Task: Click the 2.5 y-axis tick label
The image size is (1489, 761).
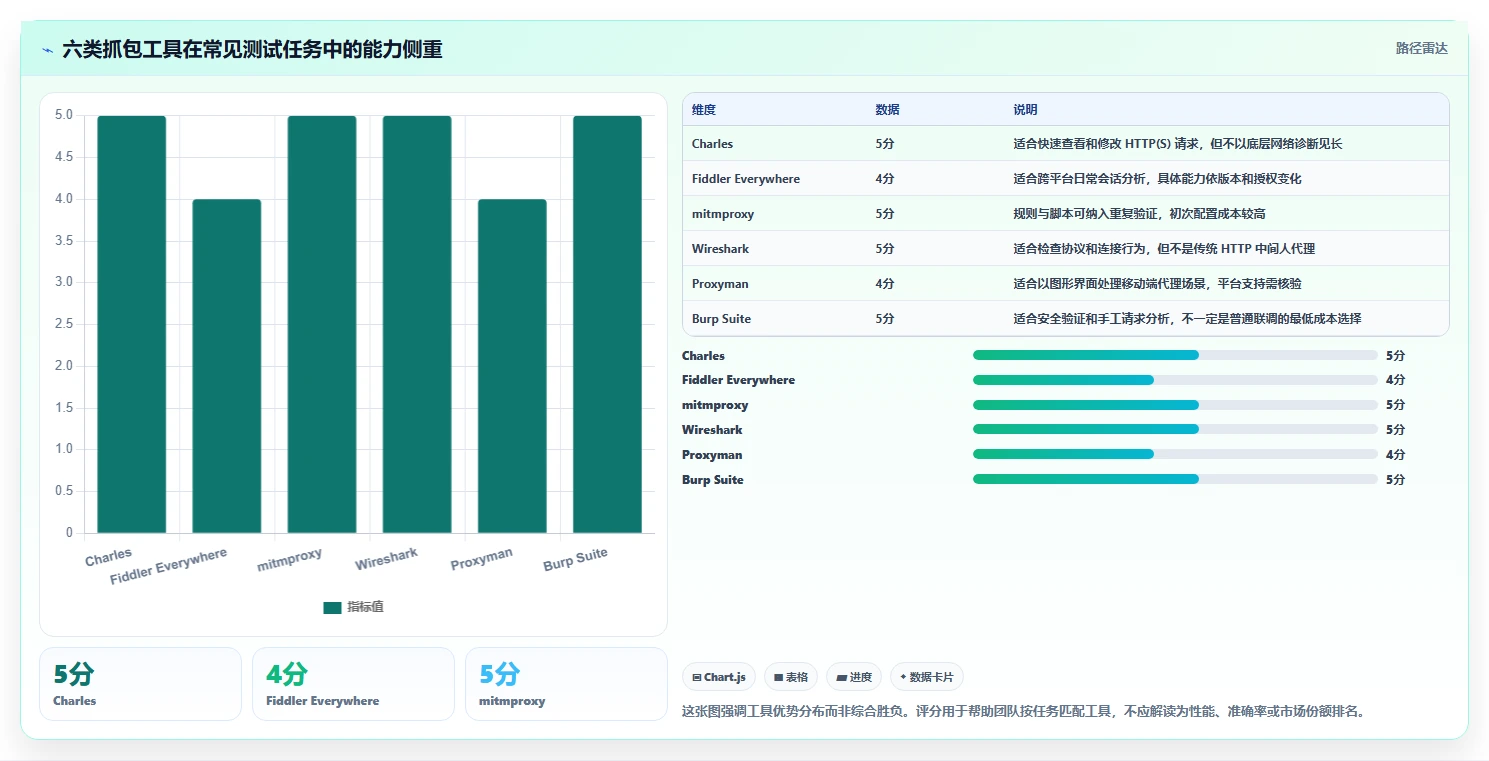Action: coord(64,324)
